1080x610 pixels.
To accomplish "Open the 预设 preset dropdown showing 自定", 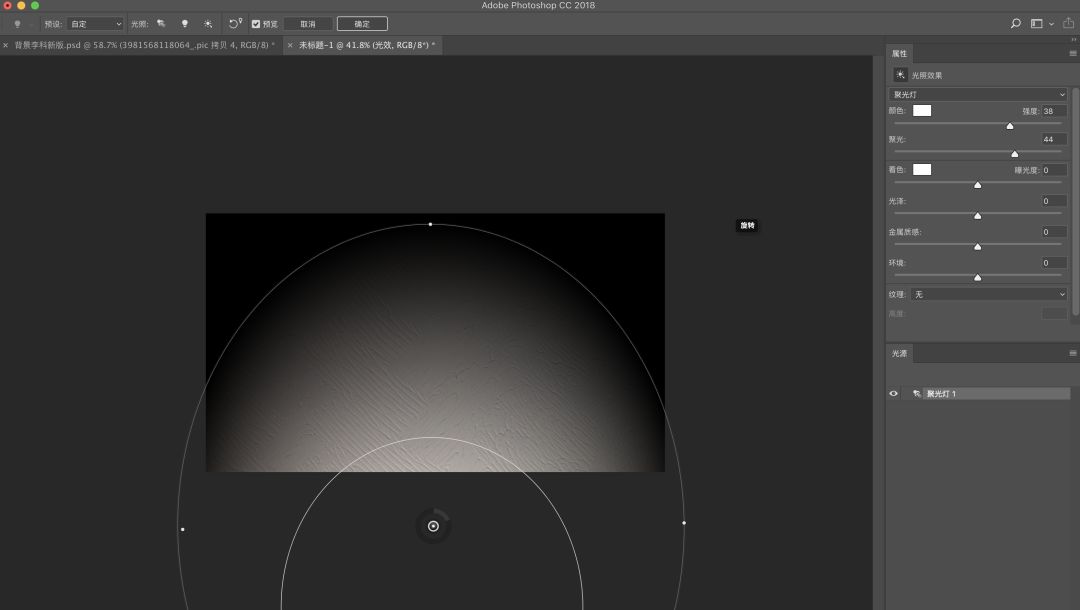I will pyautogui.click(x=95, y=23).
